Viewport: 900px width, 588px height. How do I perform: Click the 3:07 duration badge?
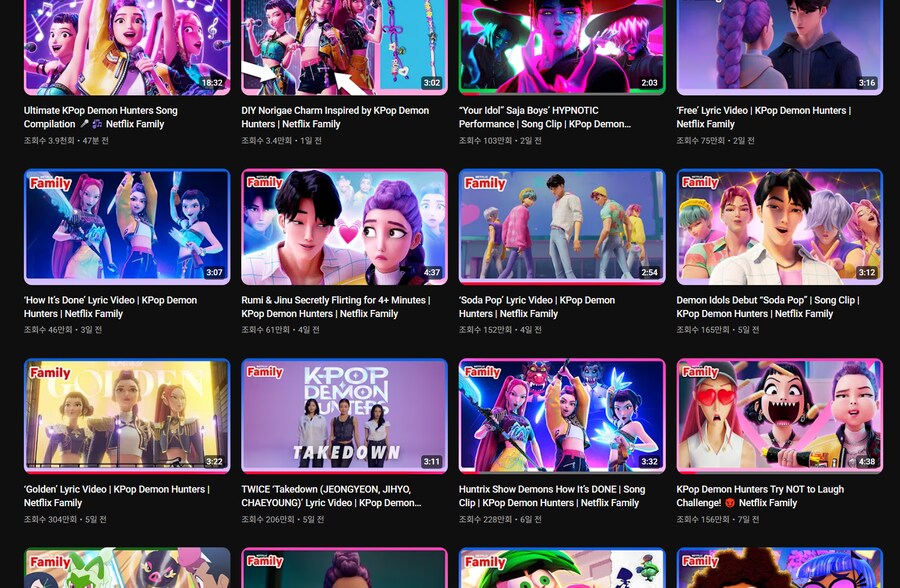pos(214,272)
